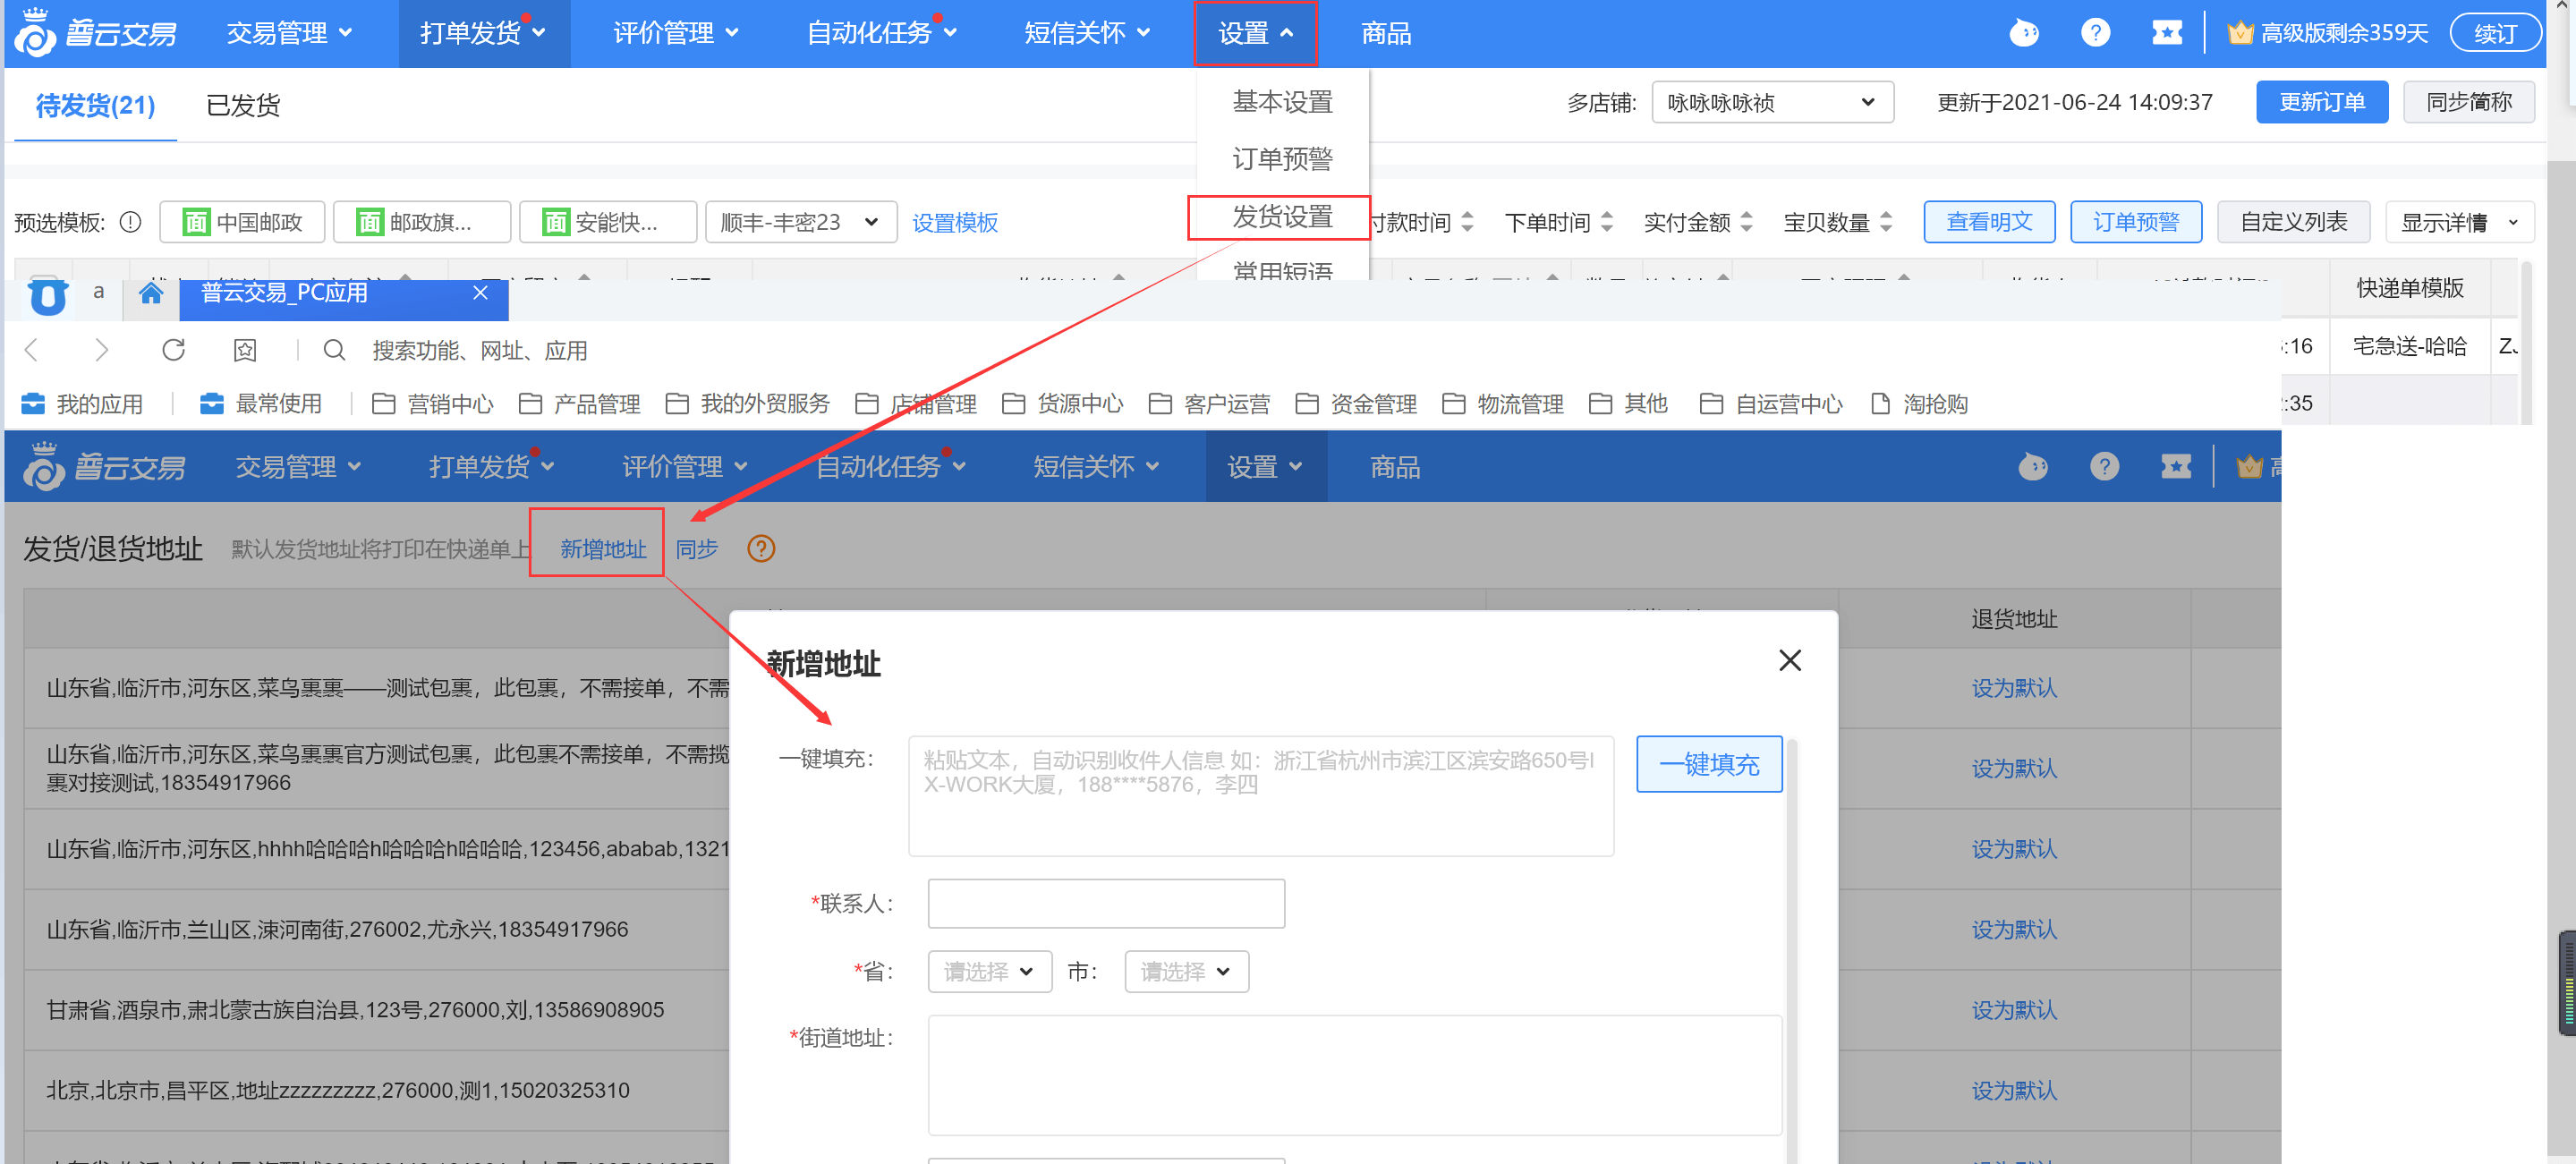
Task: Select 发货设置 from the settings menu
Action: tap(1281, 217)
